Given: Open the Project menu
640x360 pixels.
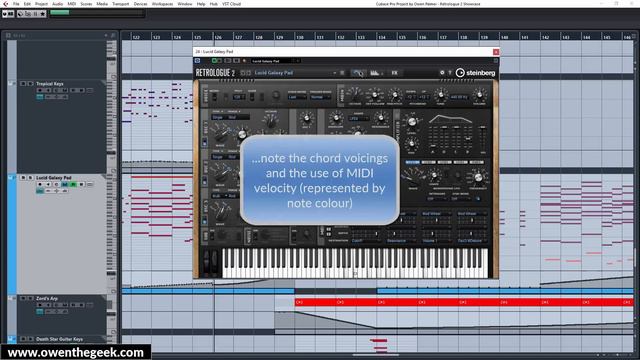Looking at the screenshot, I should [41, 4].
